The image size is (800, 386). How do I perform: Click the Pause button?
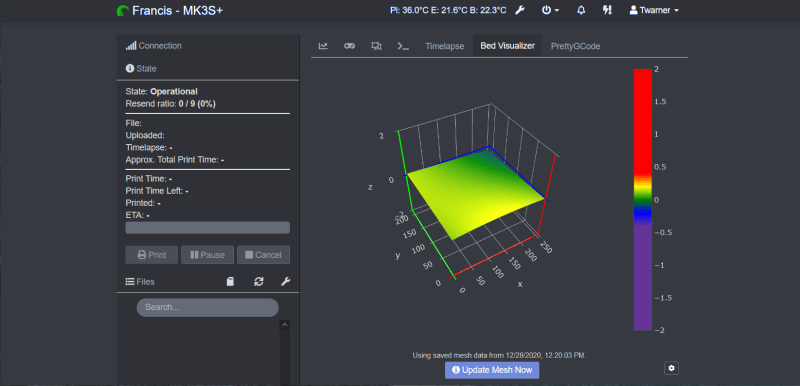(x=207, y=255)
